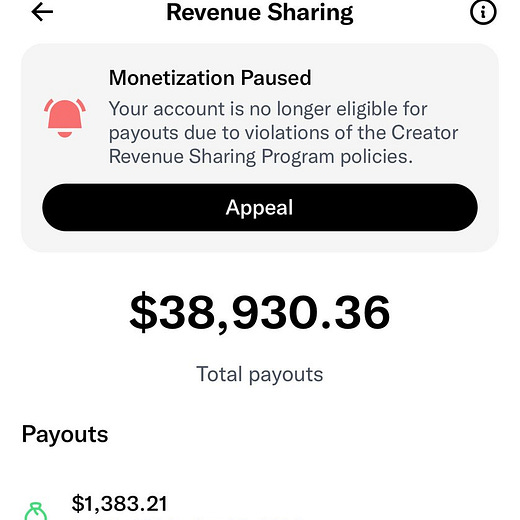Select the $38,930.36 total amount
The image size is (520, 520).
[x=260, y=312]
